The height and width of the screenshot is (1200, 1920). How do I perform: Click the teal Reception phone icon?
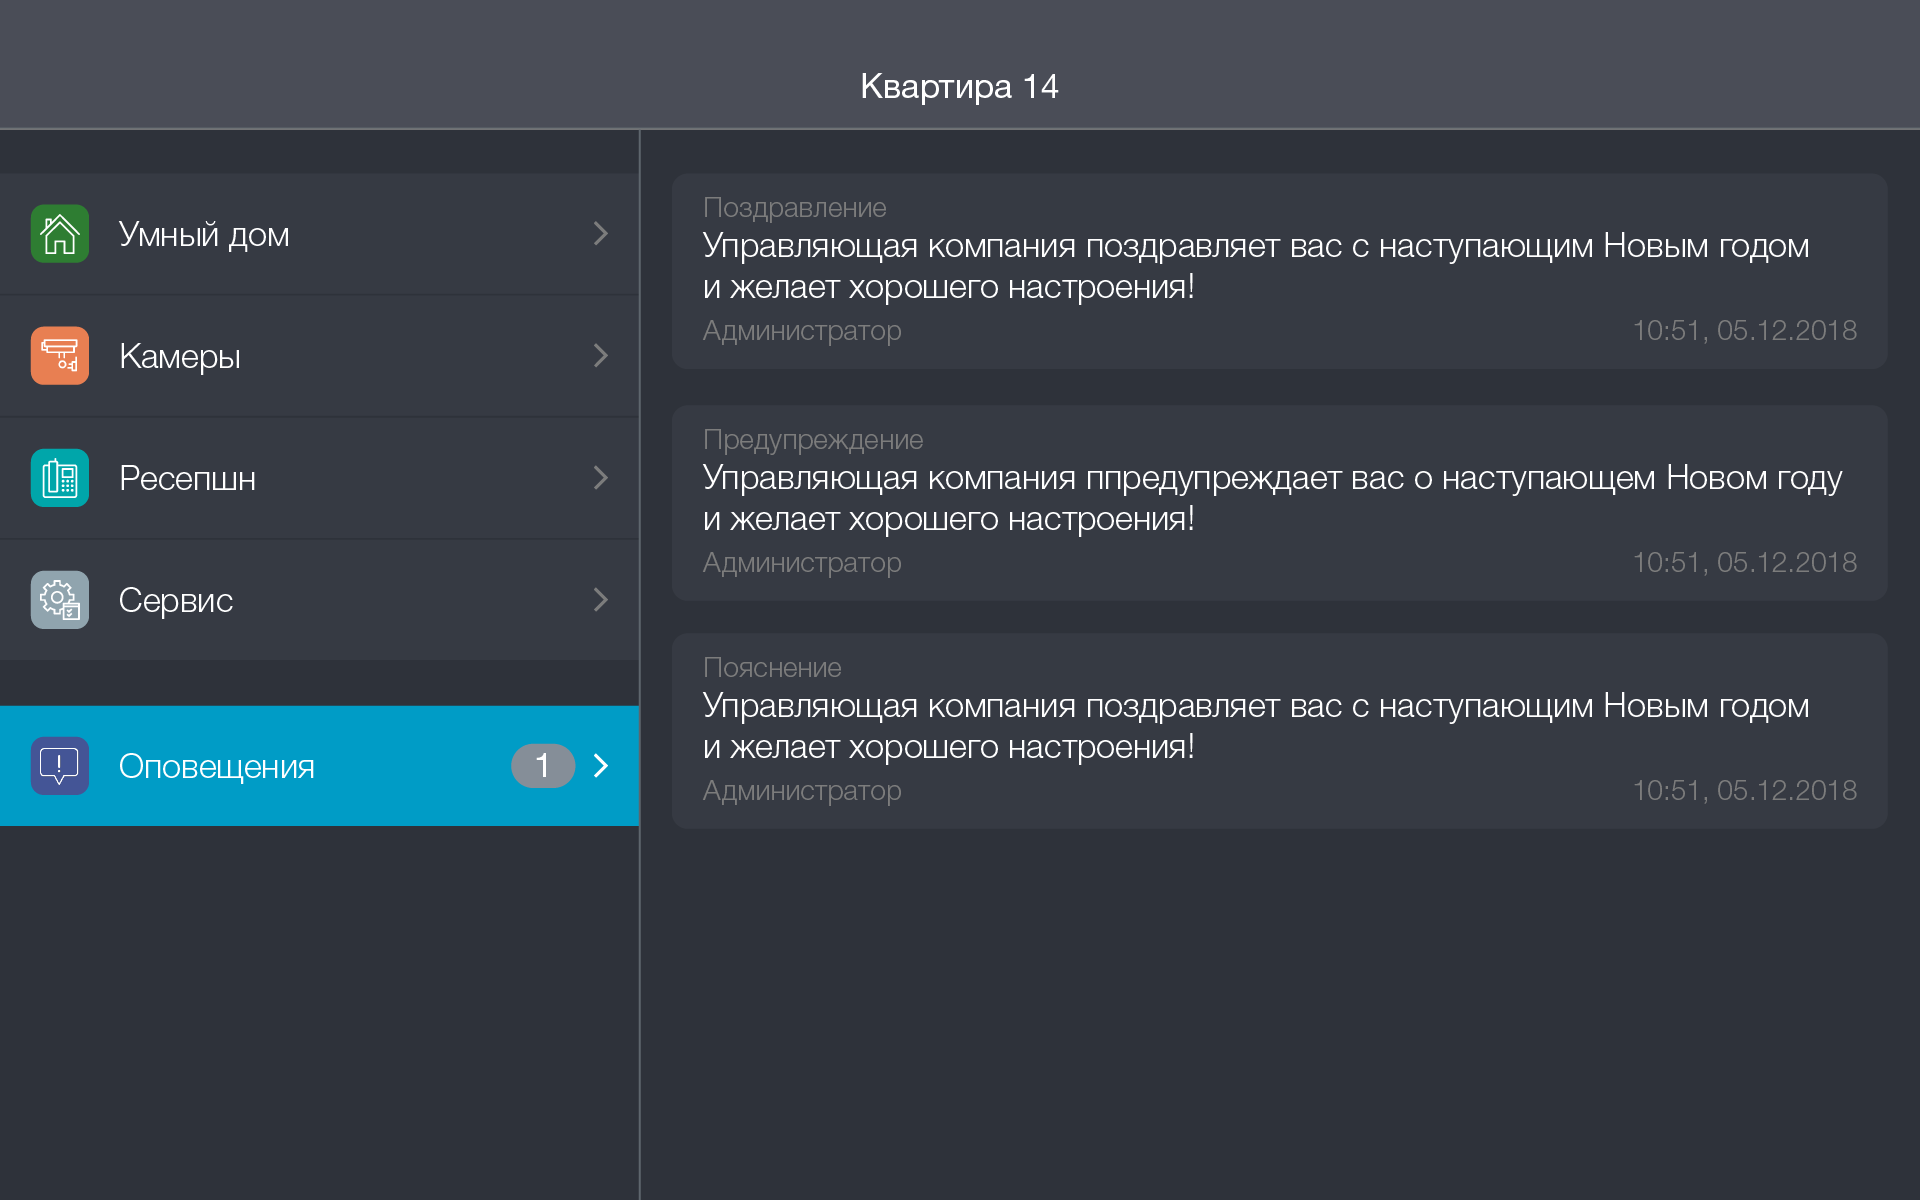tap(60, 478)
